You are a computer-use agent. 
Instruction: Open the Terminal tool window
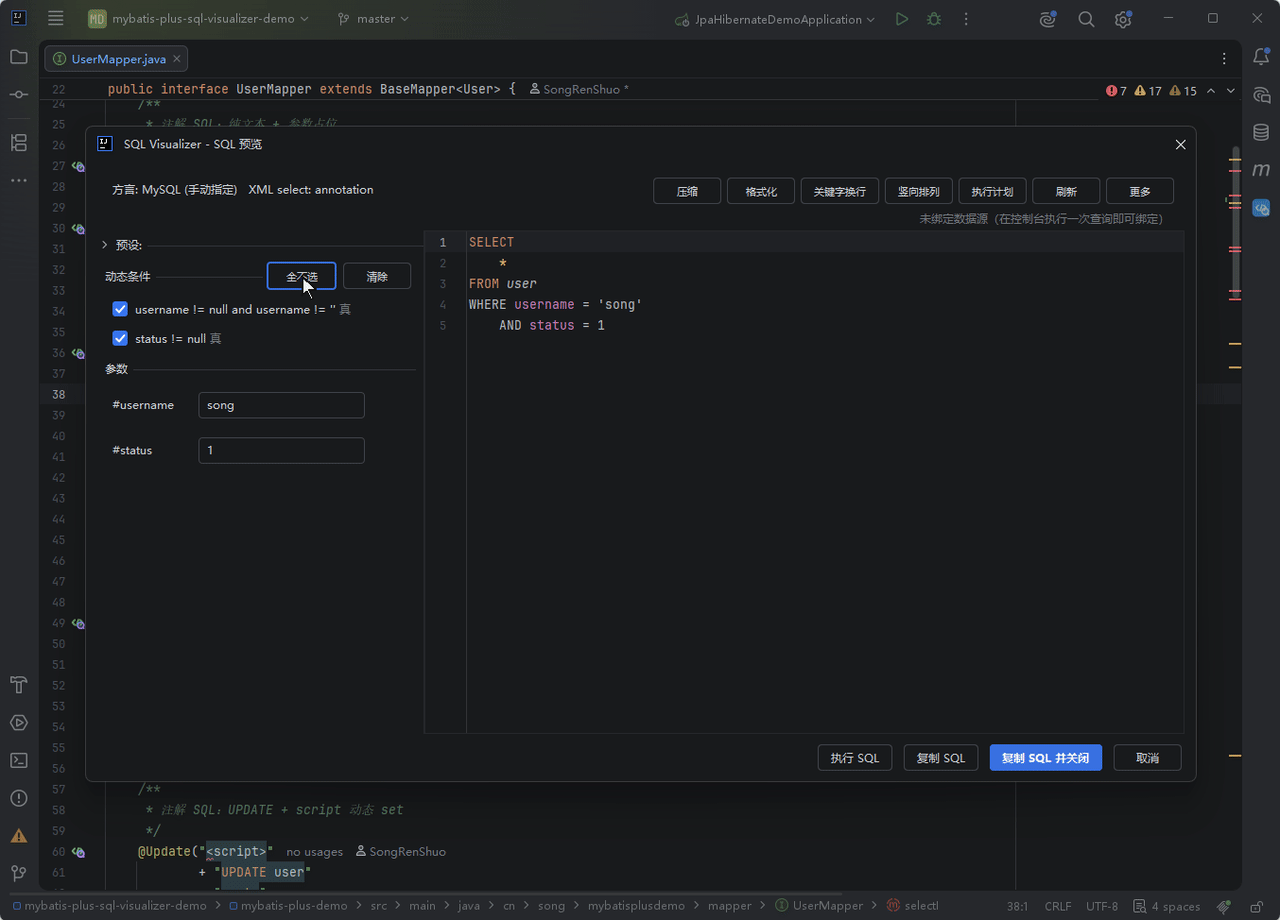click(19, 760)
